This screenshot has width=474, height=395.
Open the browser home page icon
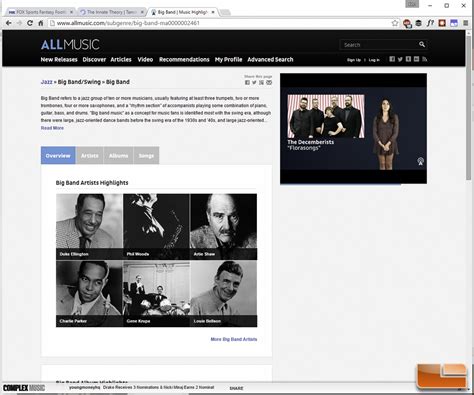41,23
